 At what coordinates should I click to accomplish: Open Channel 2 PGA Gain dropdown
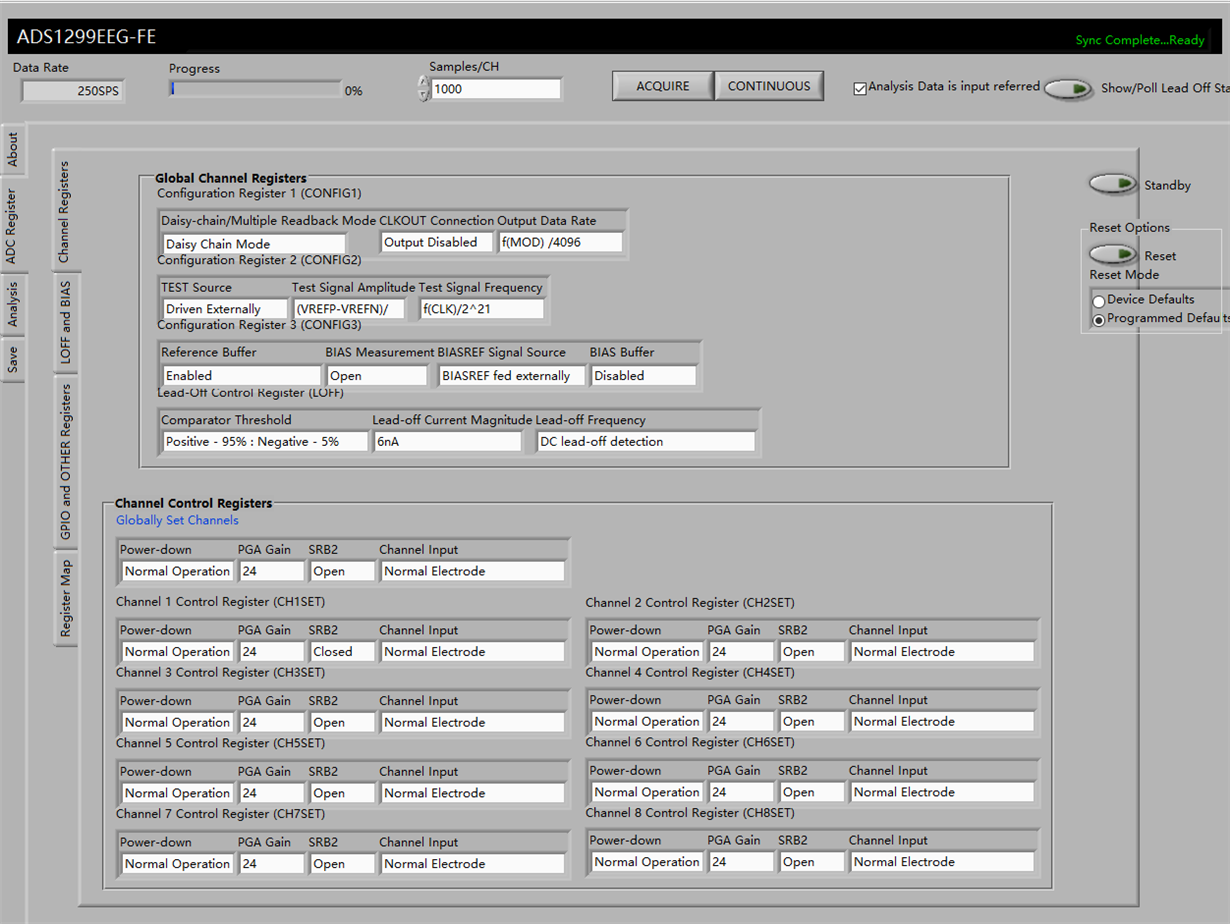741,652
